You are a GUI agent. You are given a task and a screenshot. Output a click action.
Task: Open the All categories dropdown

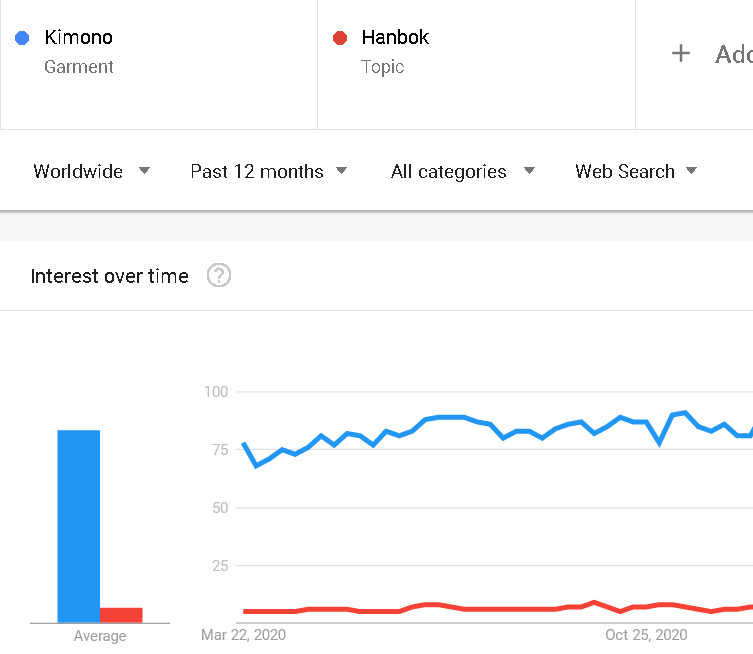[462, 171]
